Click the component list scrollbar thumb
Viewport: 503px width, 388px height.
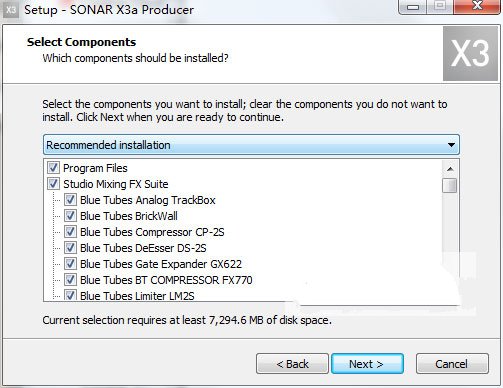[450, 186]
